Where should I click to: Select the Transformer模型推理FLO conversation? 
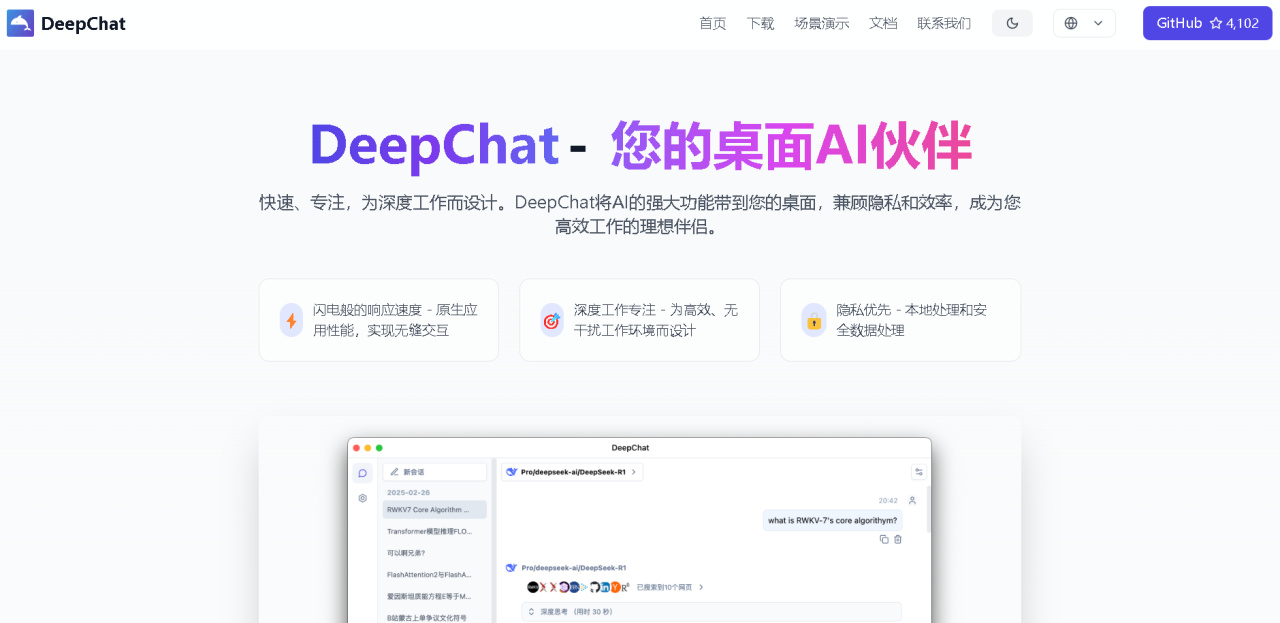(434, 531)
